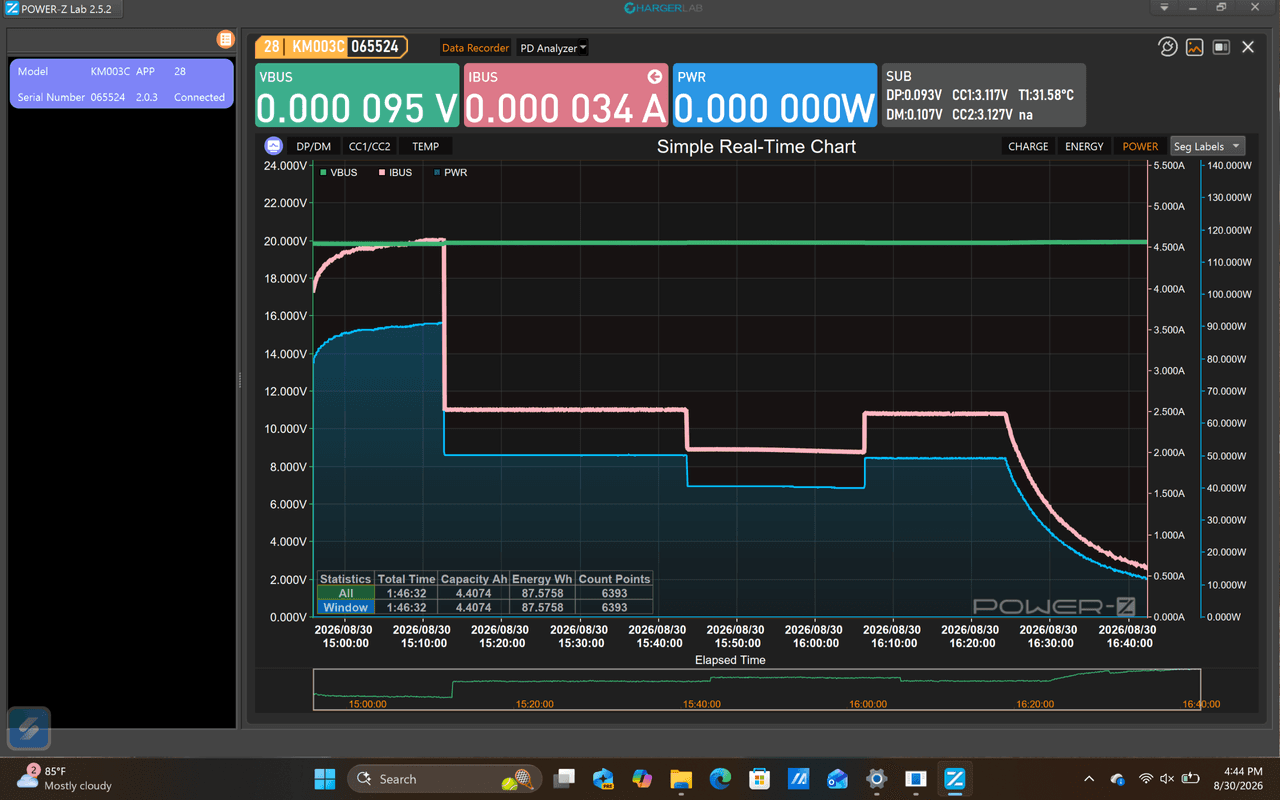Toggle the ENERGY display option
The height and width of the screenshot is (800, 1280).
1084,146
